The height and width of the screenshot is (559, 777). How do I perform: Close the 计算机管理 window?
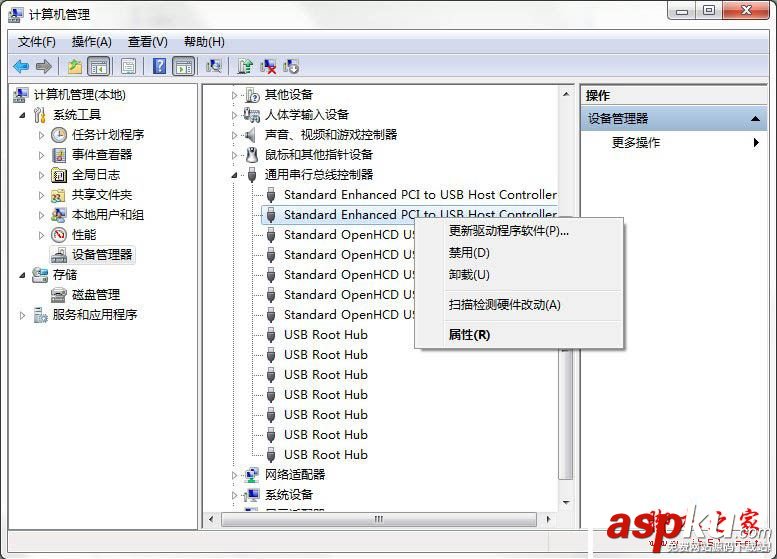(746, 10)
